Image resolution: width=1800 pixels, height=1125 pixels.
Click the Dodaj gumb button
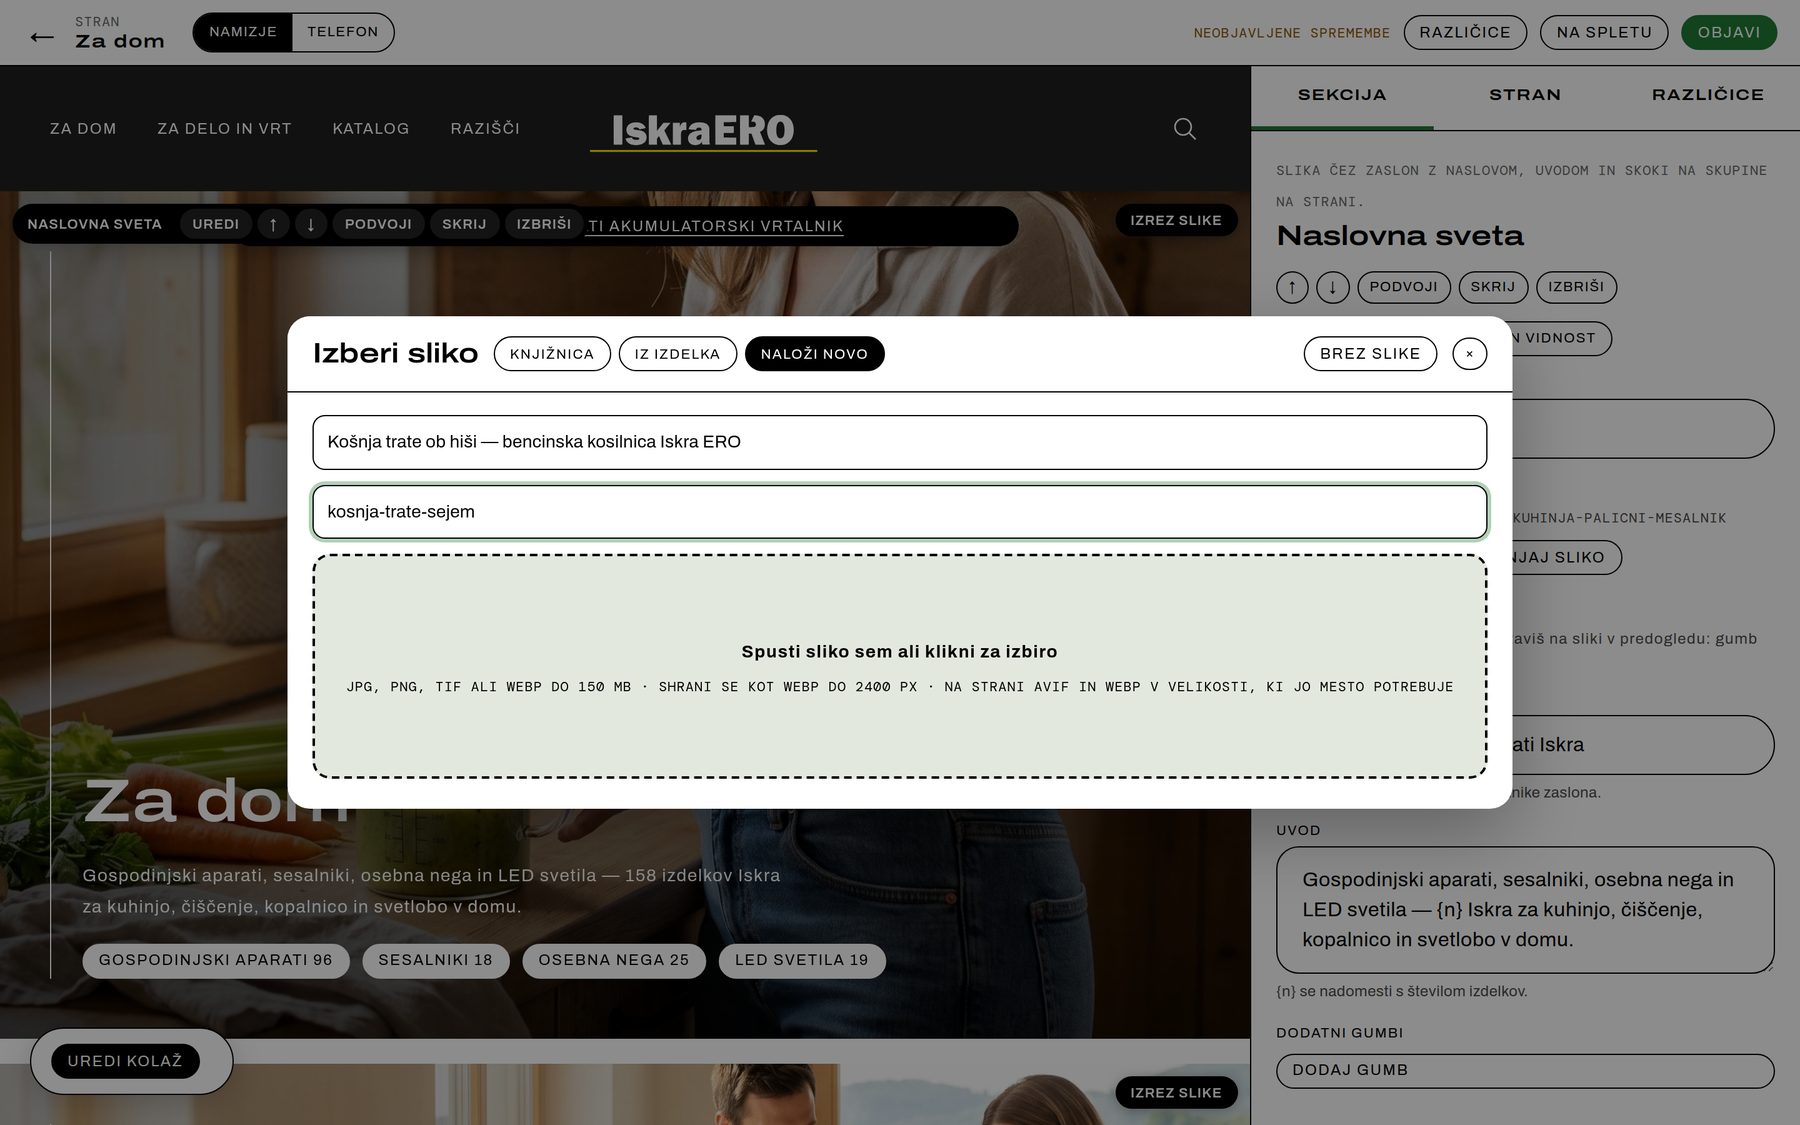click(x=1525, y=1071)
